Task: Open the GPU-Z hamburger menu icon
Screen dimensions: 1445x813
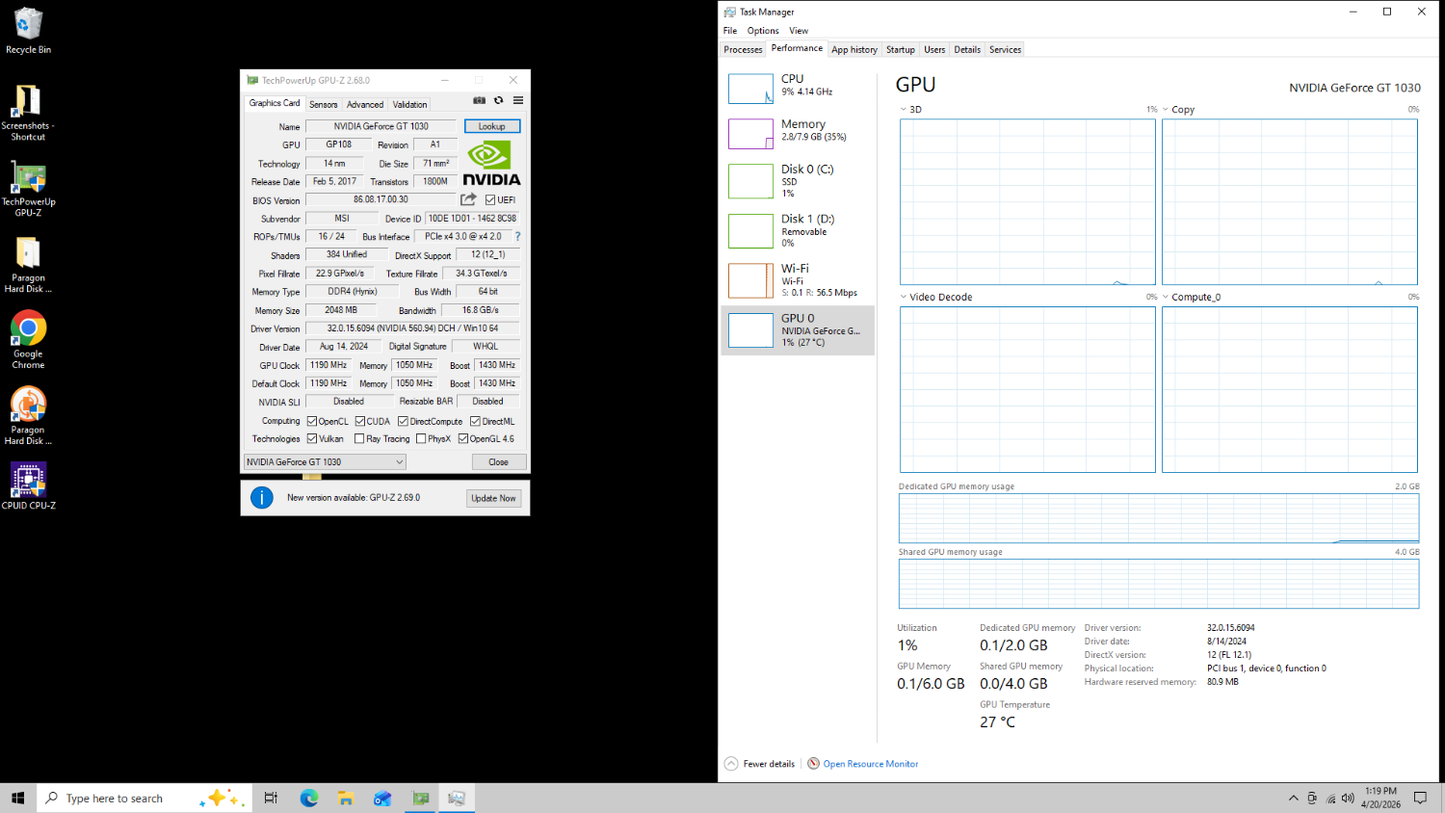Action: (x=518, y=101)
